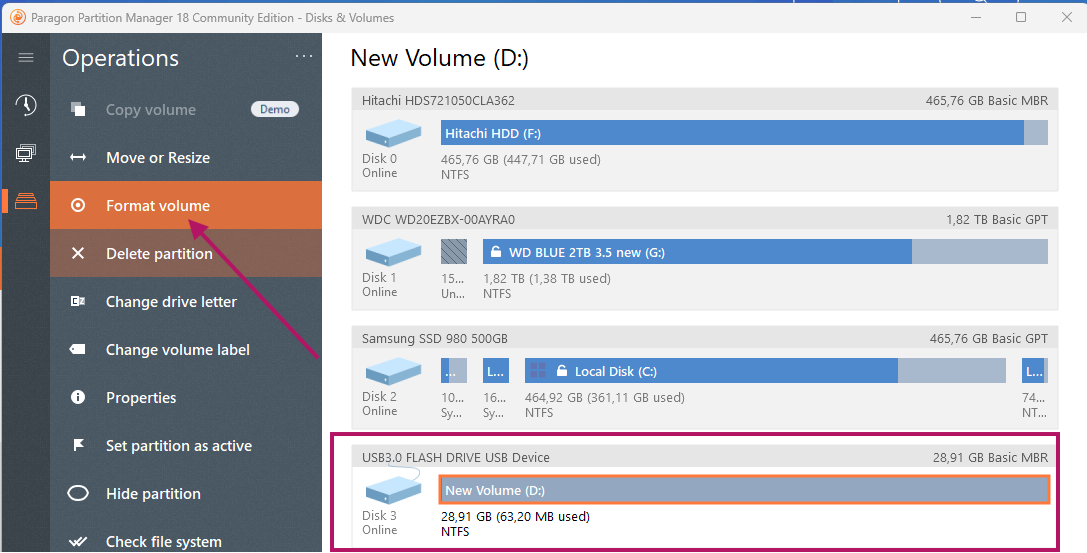Click the Set partition as active flag icon
The height and width of the screenshot is (553, 1087).
coord(78,445)
